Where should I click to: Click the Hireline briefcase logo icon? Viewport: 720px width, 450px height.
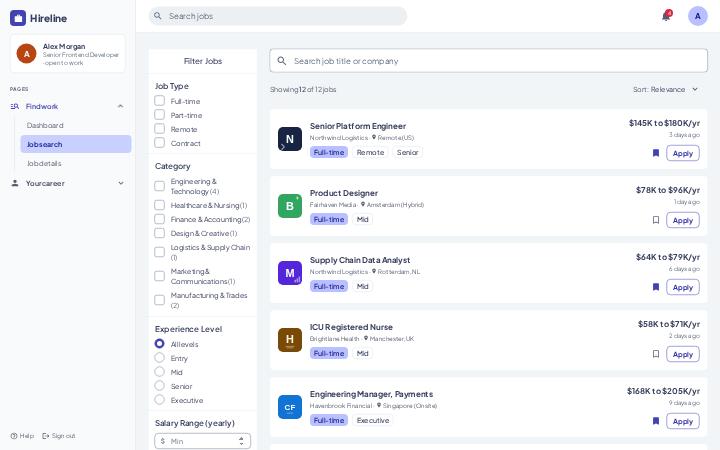click(18, 18)
